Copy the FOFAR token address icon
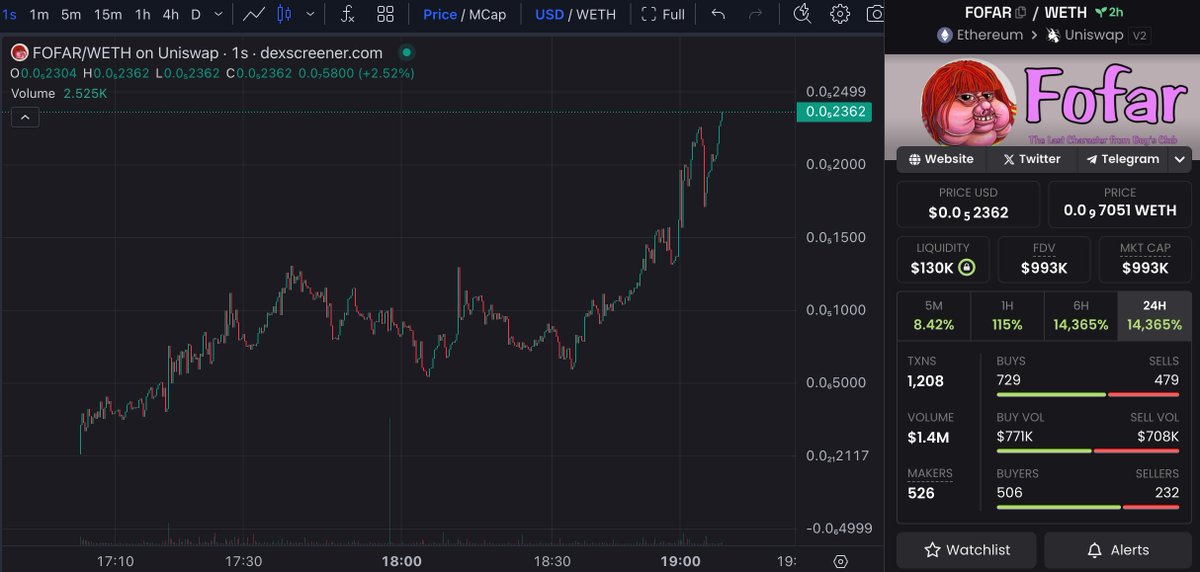Viewport: 1200px width, 572px height. pyautogui.click(x=1020, y=13)
